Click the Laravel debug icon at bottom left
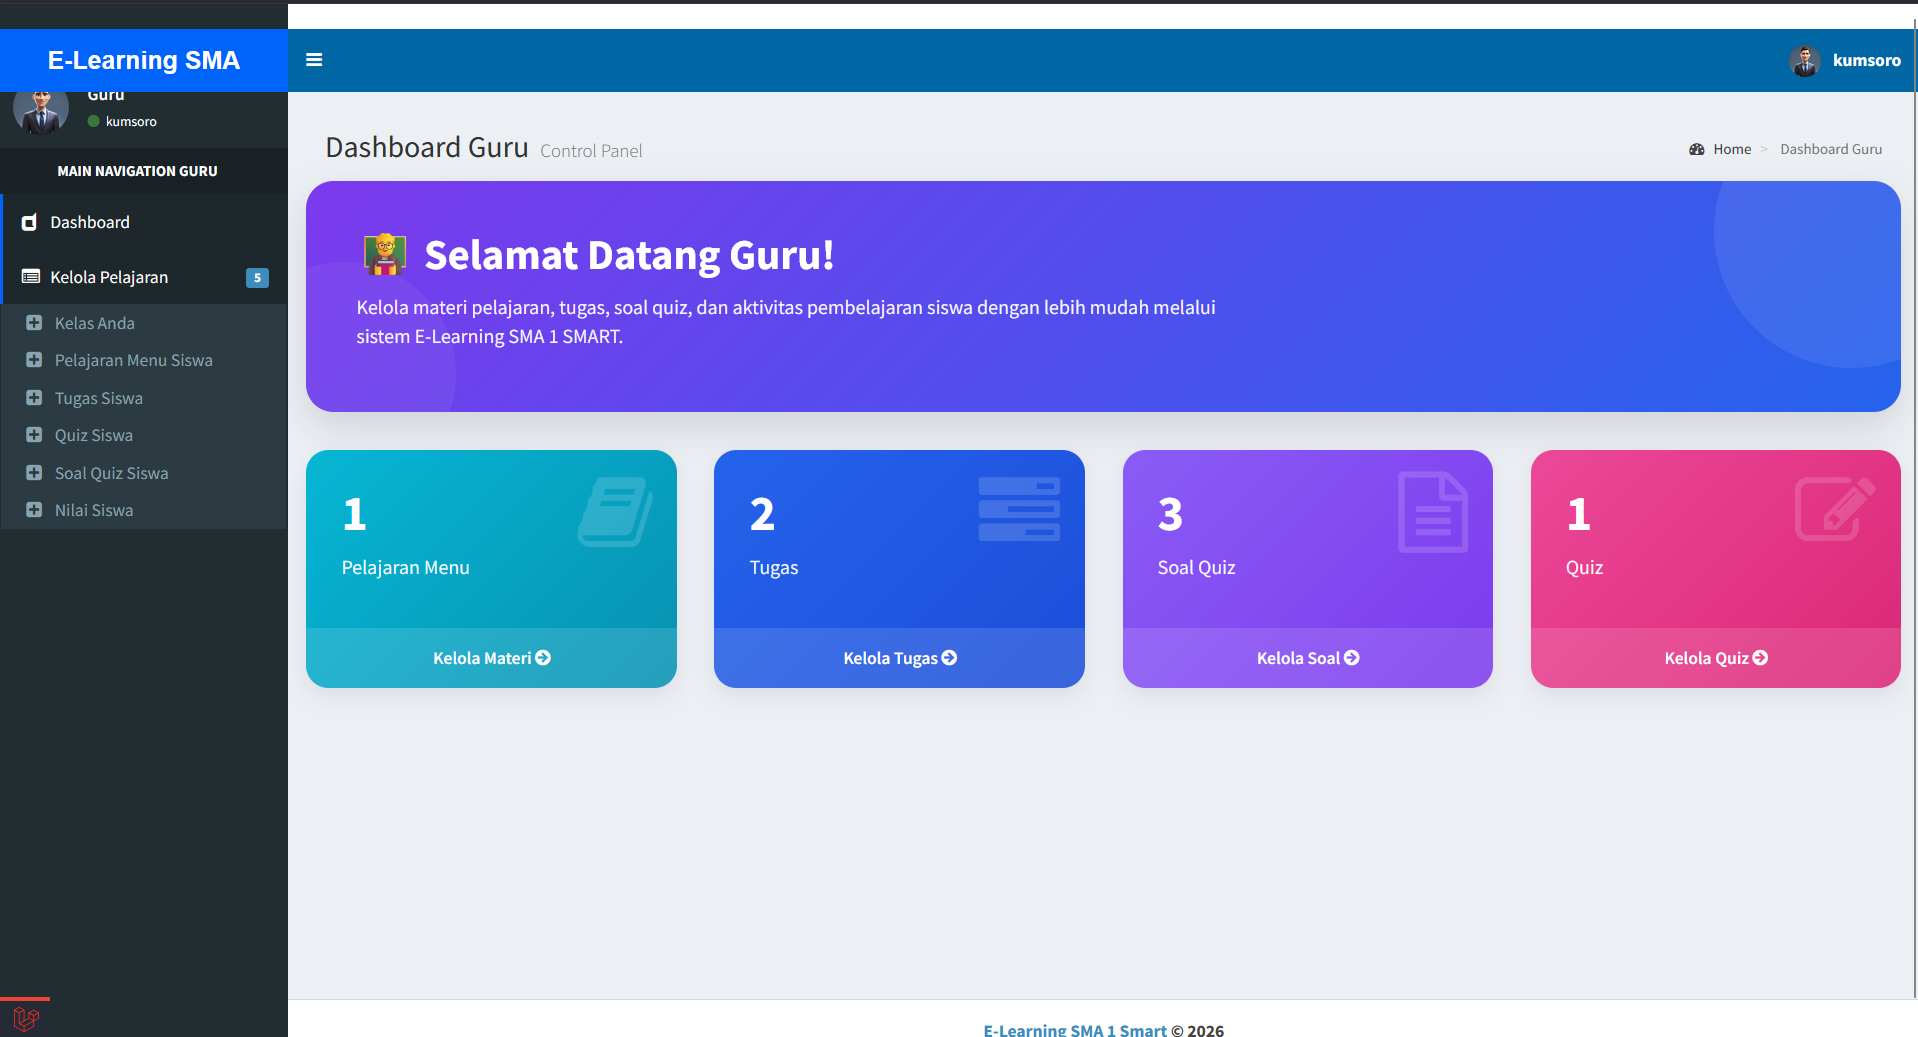Image resolution: width=1918 pixels, height=1037 pixels. tap(26, 1019)
